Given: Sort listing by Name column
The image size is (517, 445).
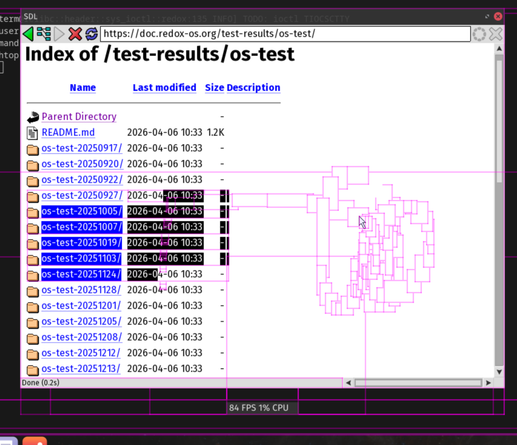Looking at the screenshot, I should coord(83,88).
